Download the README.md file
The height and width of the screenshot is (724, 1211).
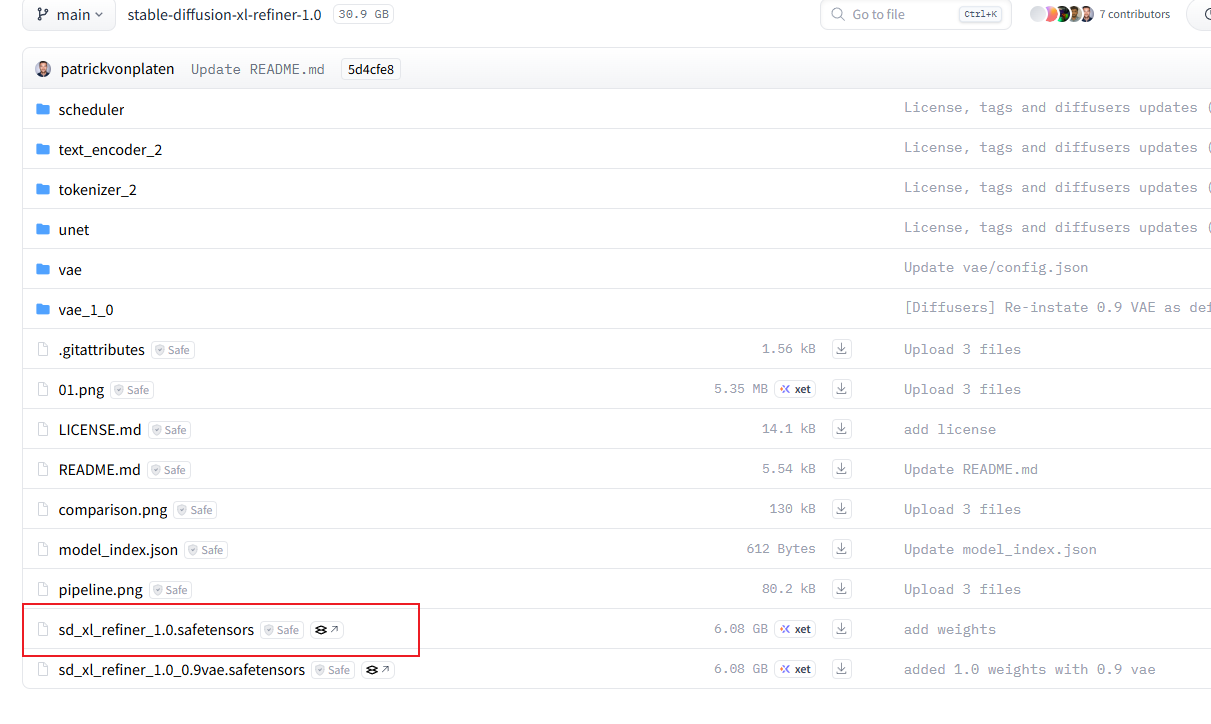click(842, 469)
